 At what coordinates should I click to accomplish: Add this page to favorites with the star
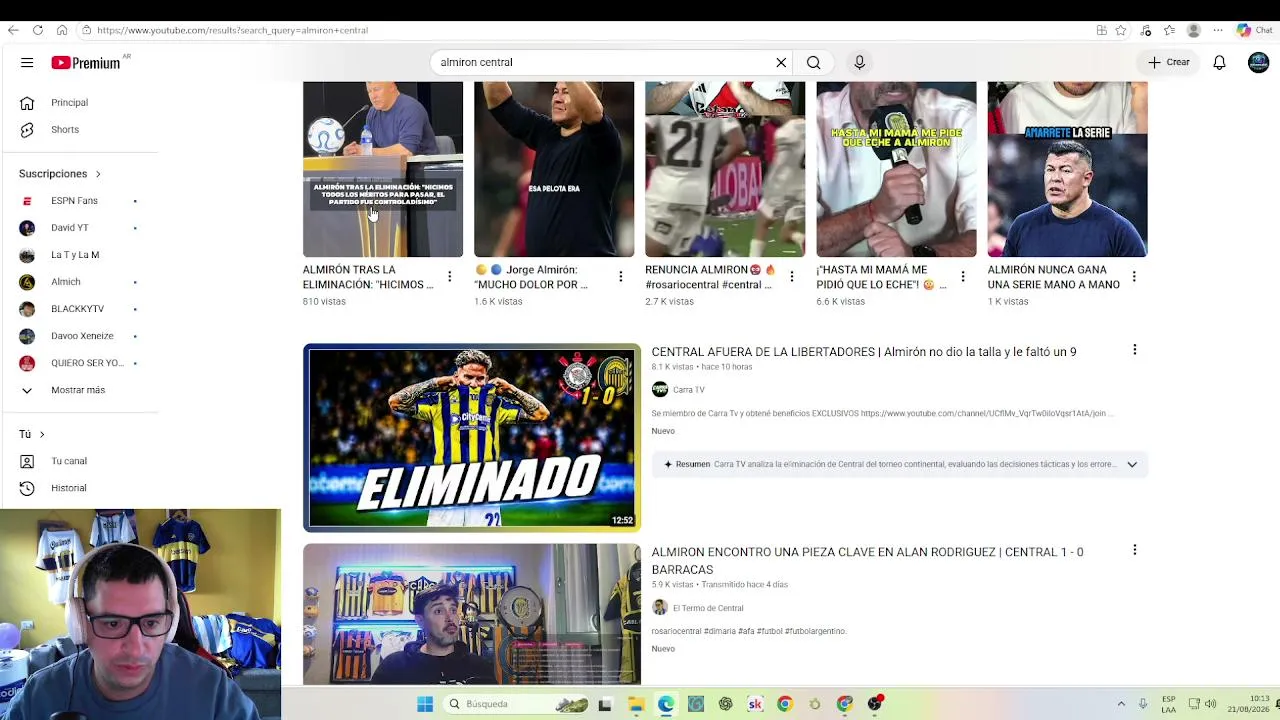point(1121,30)
